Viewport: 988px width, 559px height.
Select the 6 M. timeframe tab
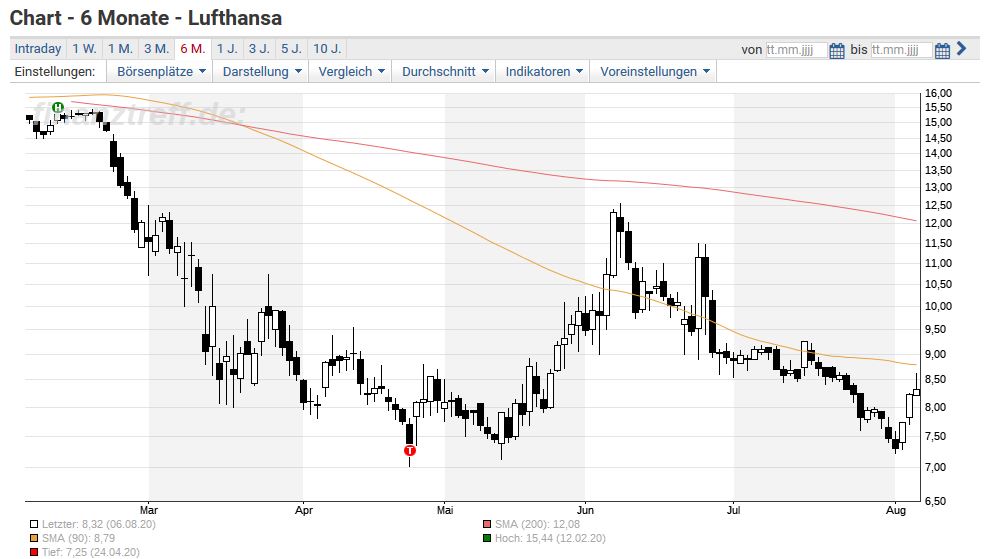pyautogui.click(x=192, y=49)
